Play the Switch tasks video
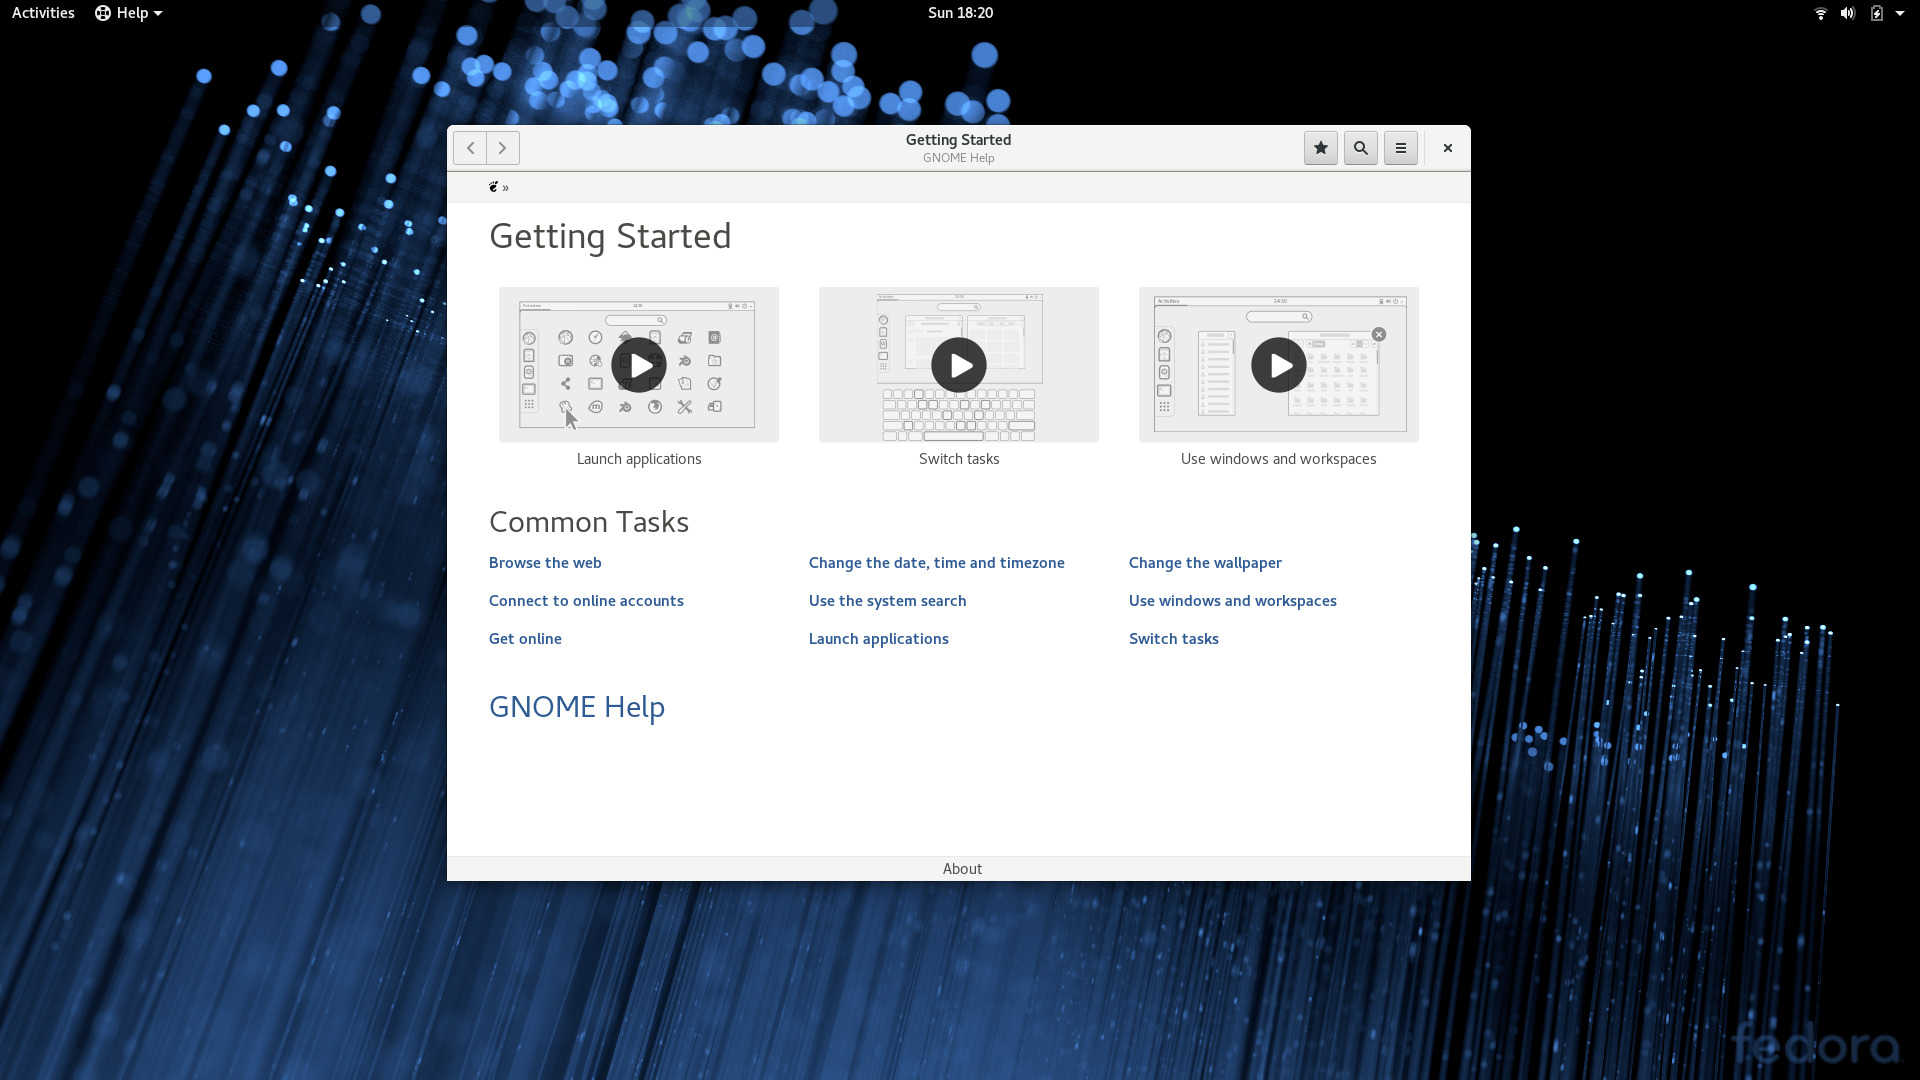The width and height of the screenshot is (1920, 1080). click(x=959, y=365)
